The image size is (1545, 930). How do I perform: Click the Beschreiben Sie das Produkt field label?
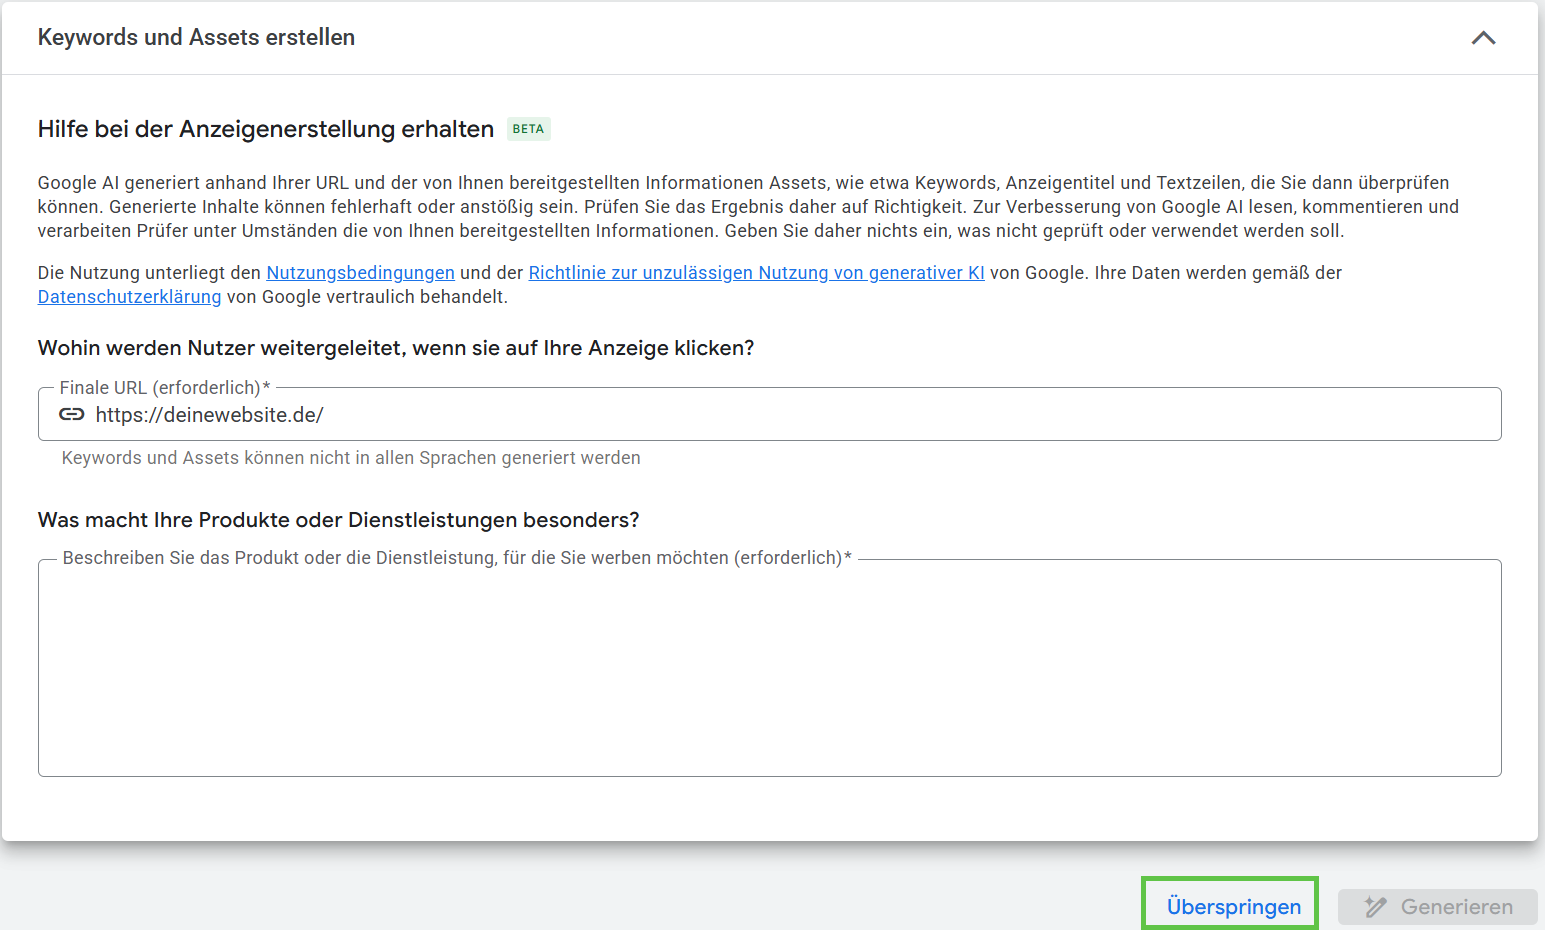pos(456,558)
